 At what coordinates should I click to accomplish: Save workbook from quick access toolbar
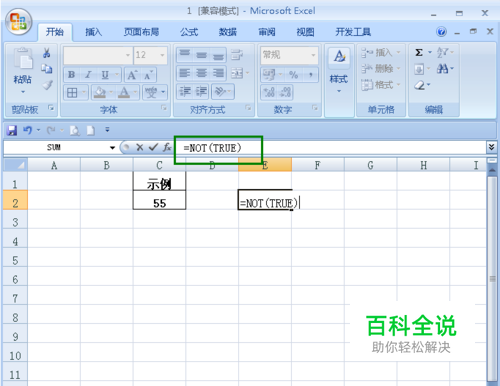coord(12,130)
